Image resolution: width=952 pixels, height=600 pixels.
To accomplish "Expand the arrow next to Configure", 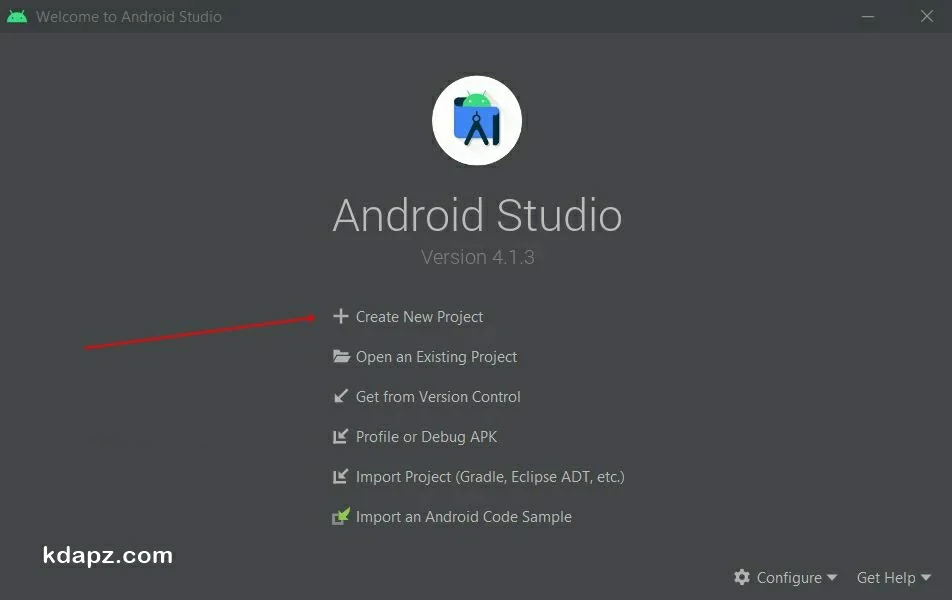I will pos(832,578).
